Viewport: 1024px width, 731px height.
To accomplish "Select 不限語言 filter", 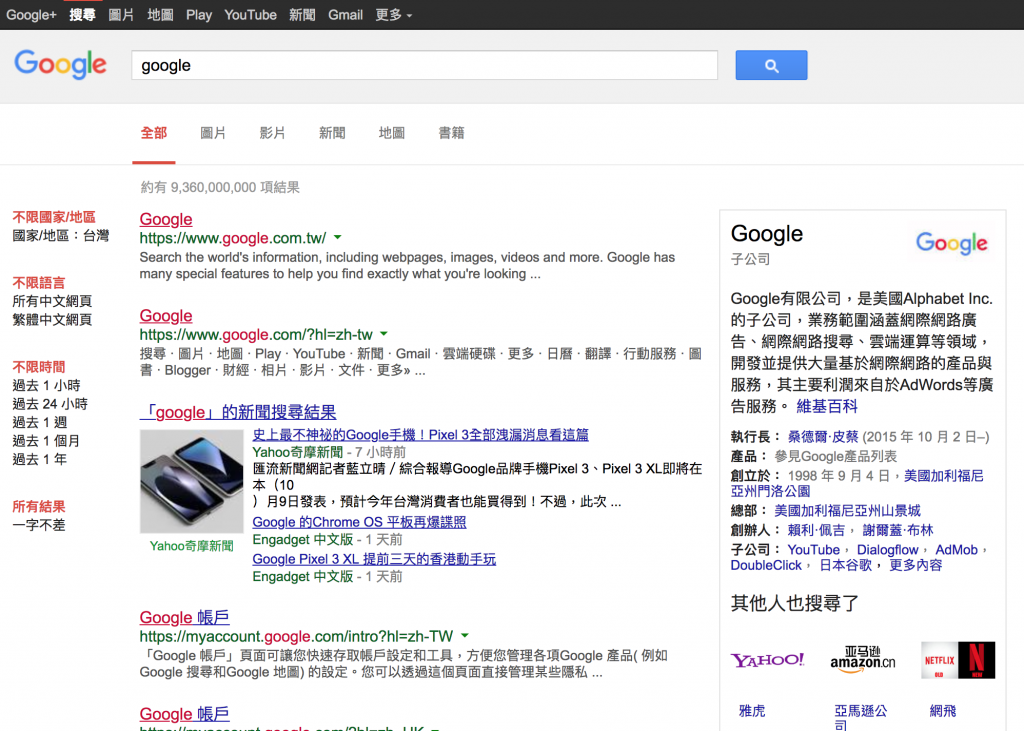I will click(x=39, y=283).
